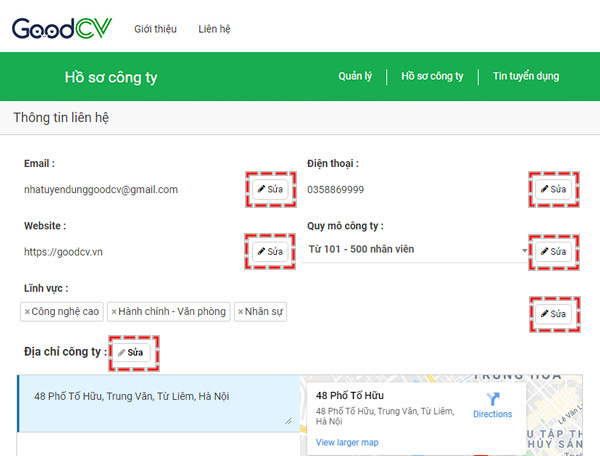This screenshot has width=600, height=456.
Task: Remove the Hành chính - Văn phòng tag
Action: [x=114, y=312]
